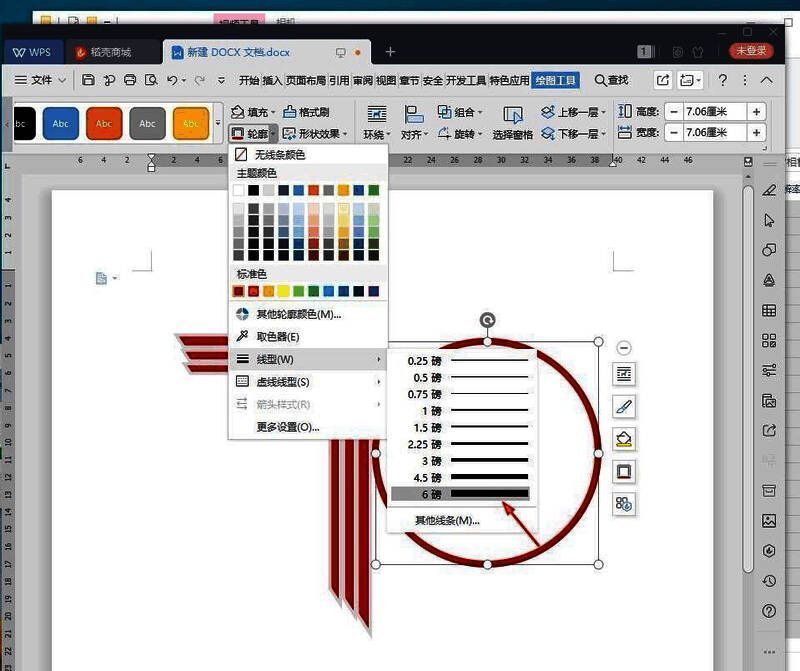This screenshot has height=671, width=800.
Task: Expand the 形状效果 shape effects dropdown
Action: (x=315, y=133)
